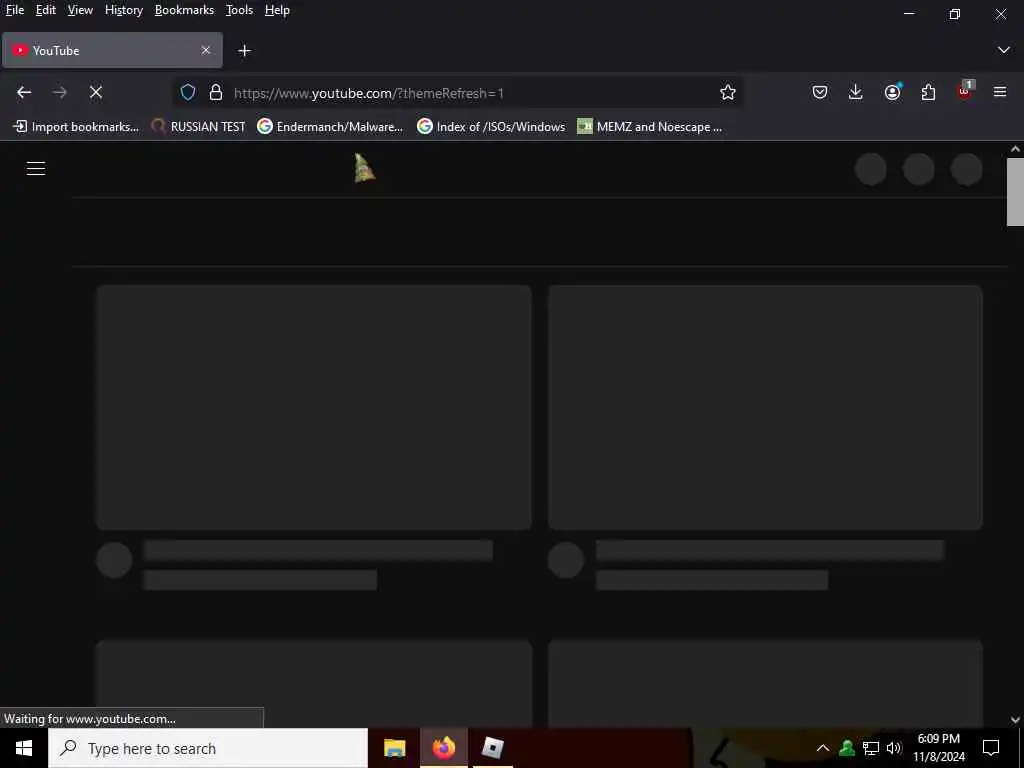The width and height of the screenshot is (1024, 768).
Task: Click the green user tray icon
Action: pyautogui.click(x=847, y=748)
